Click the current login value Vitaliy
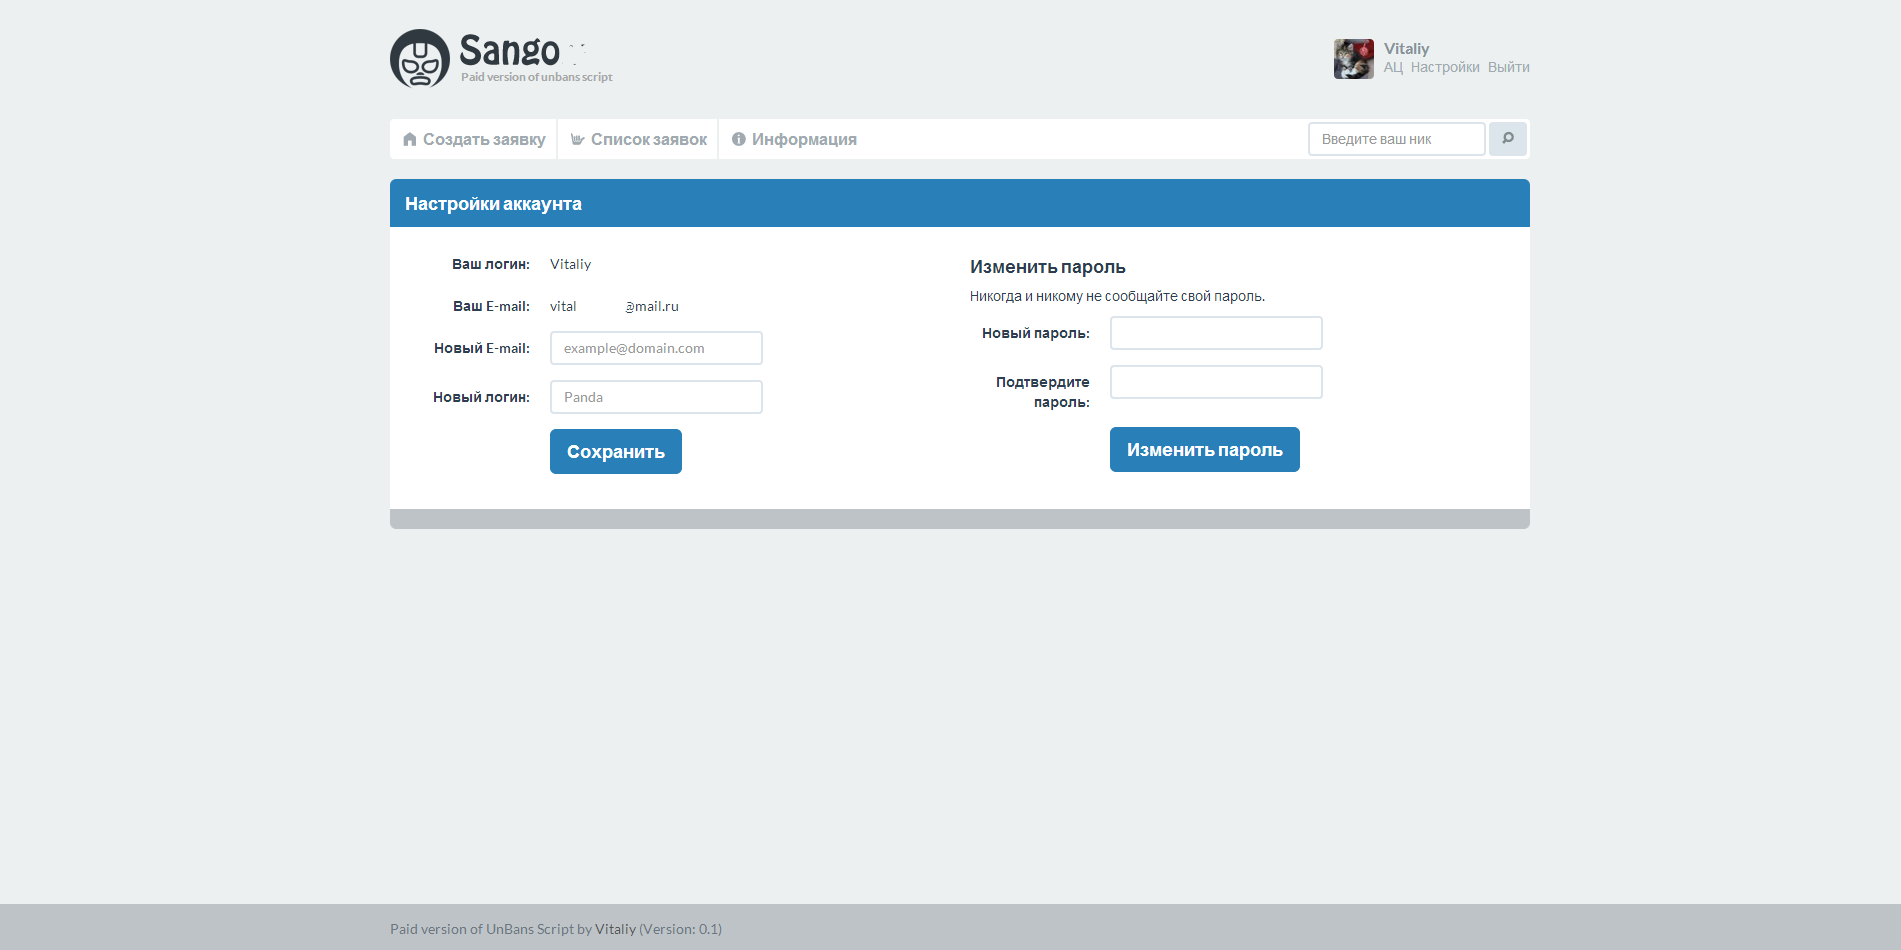Image resolution: width=1901 pixels, height=950 pixels. [570, 264]
